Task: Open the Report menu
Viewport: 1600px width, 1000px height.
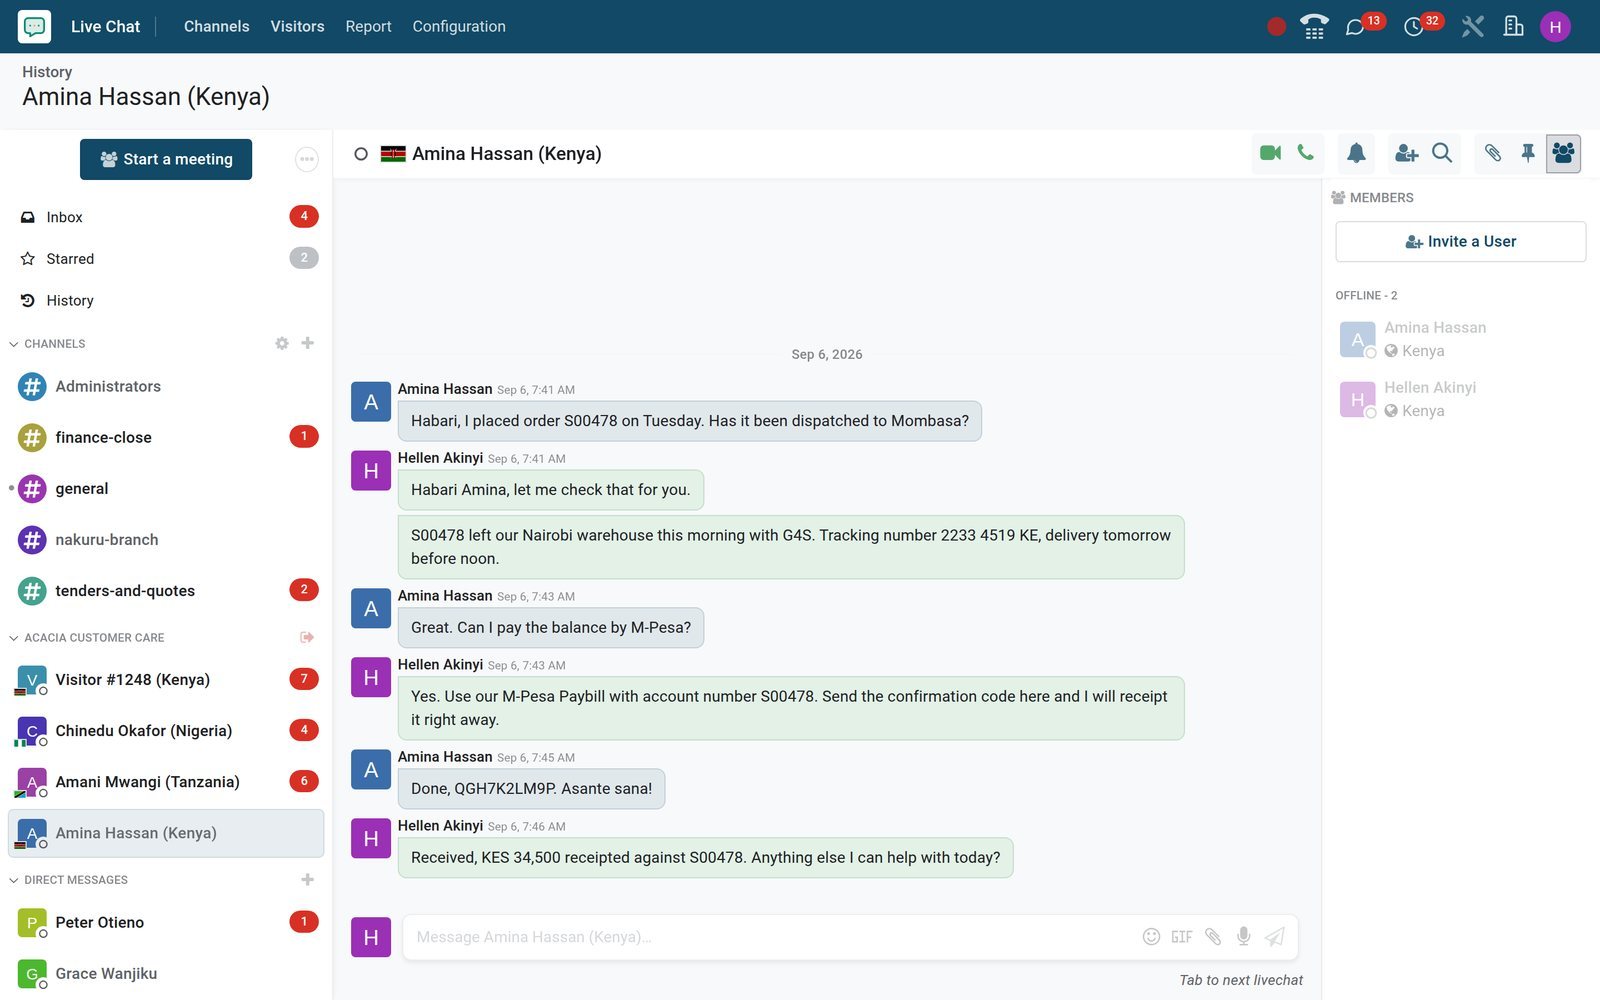Action: point(368,26)
